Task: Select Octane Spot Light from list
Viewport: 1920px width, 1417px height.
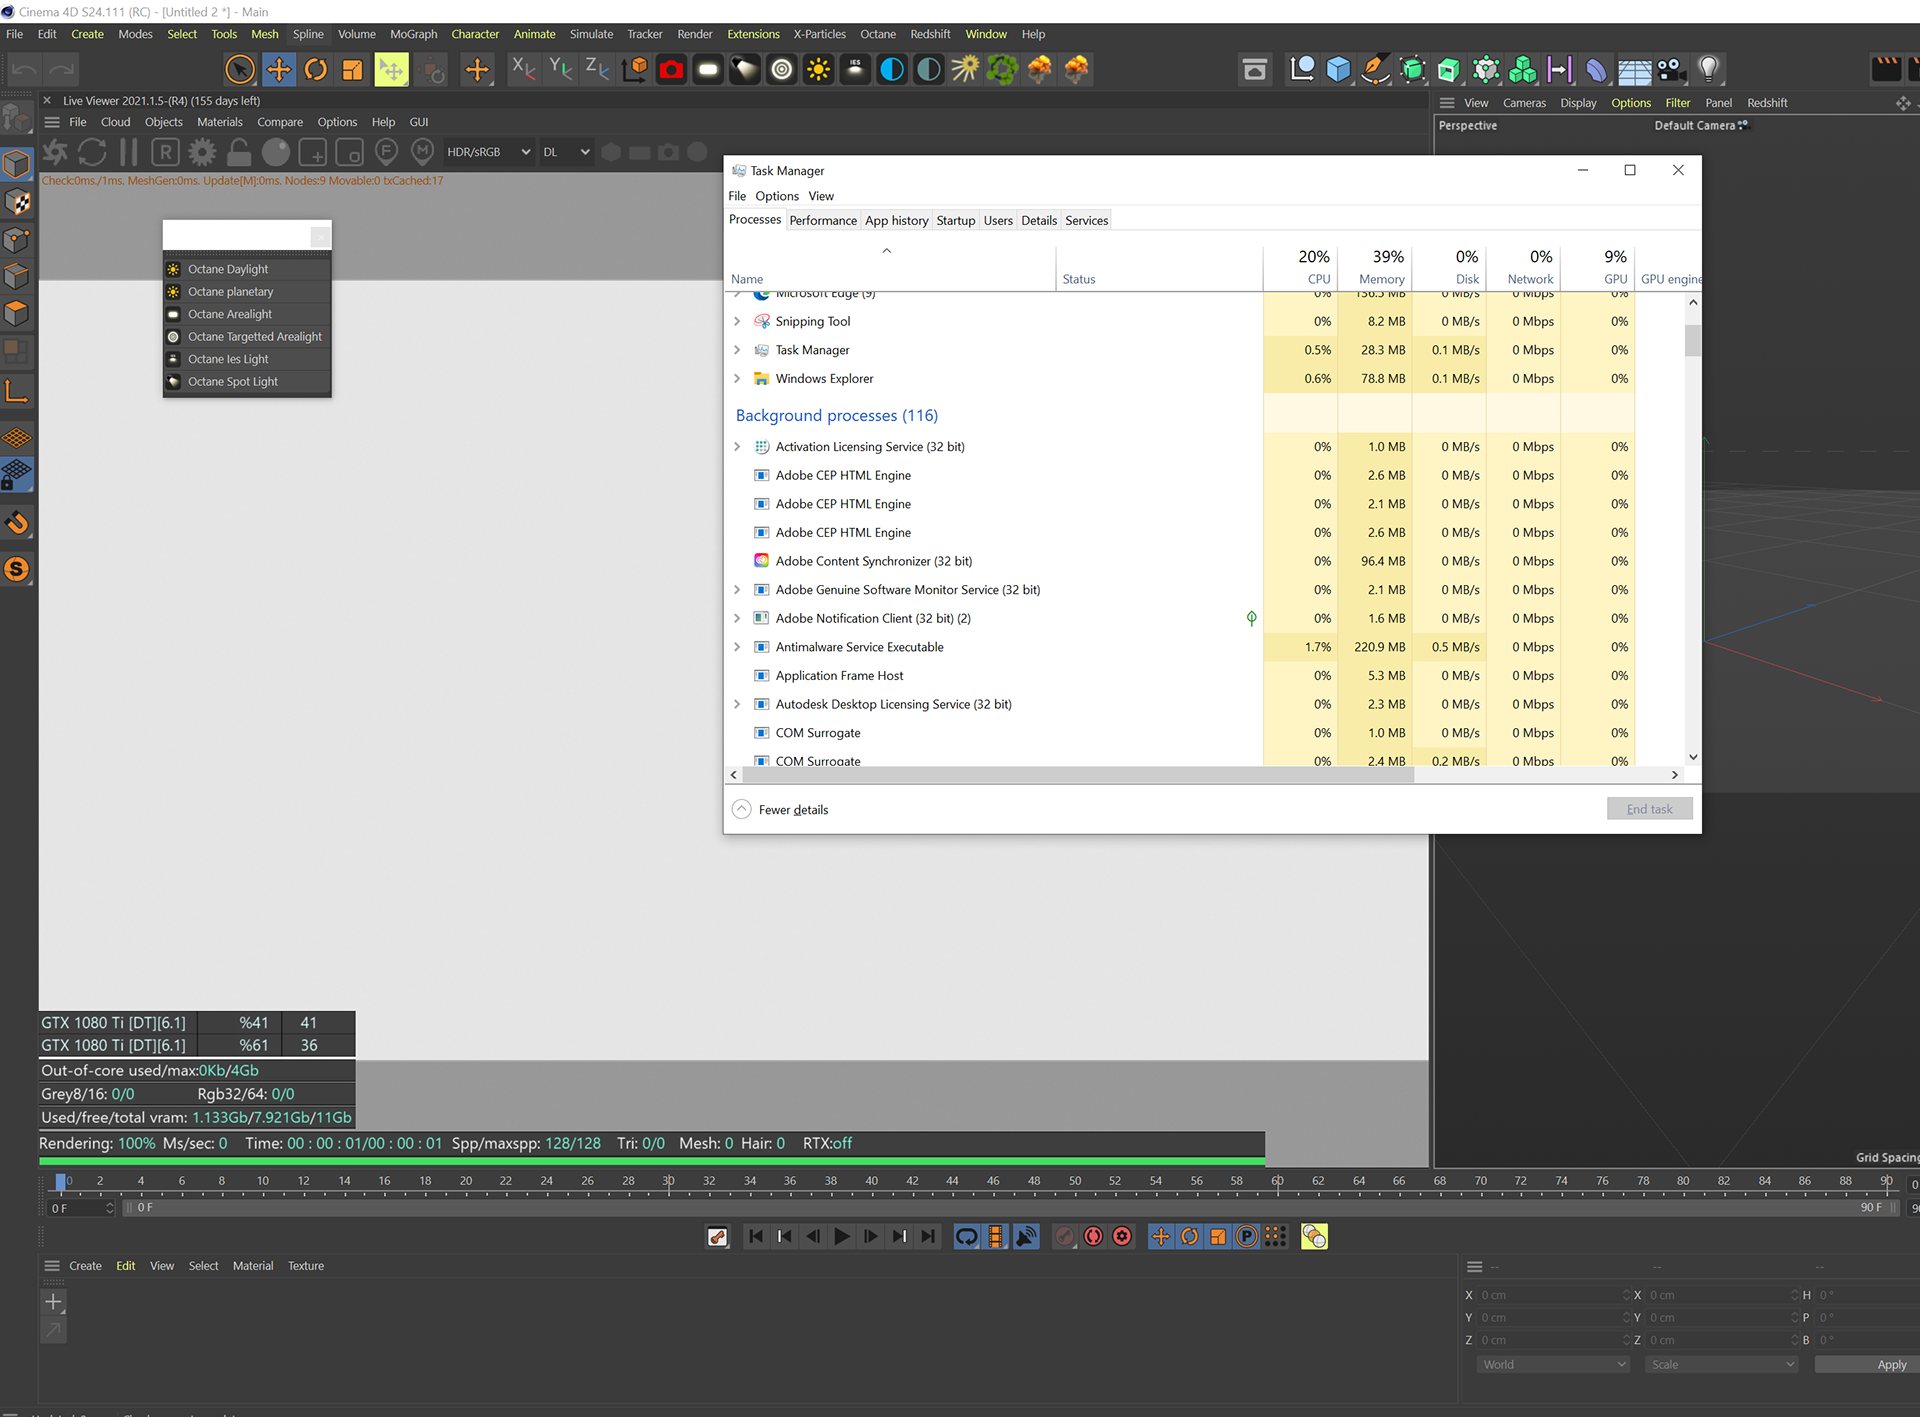Action: click(x=232, y=382)
